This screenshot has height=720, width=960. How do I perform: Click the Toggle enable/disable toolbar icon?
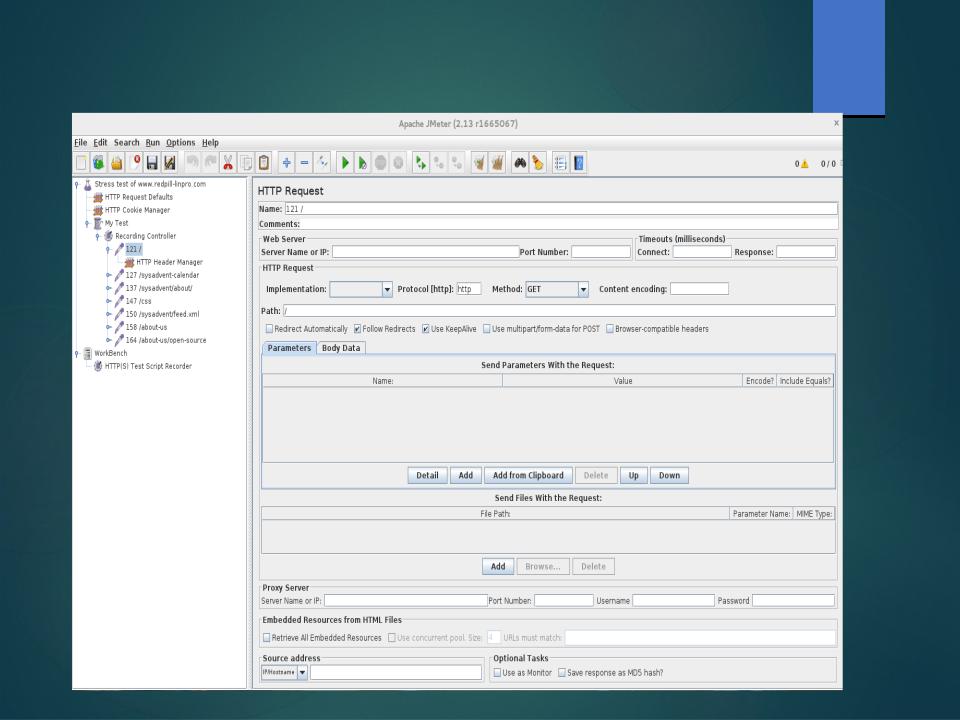pyautogui.click(x=323, y=163)
